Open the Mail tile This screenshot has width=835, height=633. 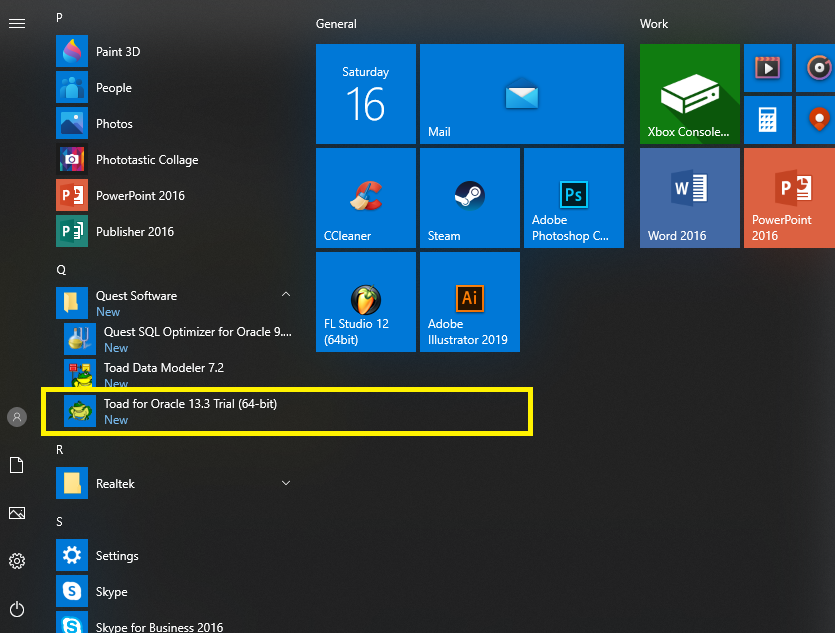pos(522,94)
